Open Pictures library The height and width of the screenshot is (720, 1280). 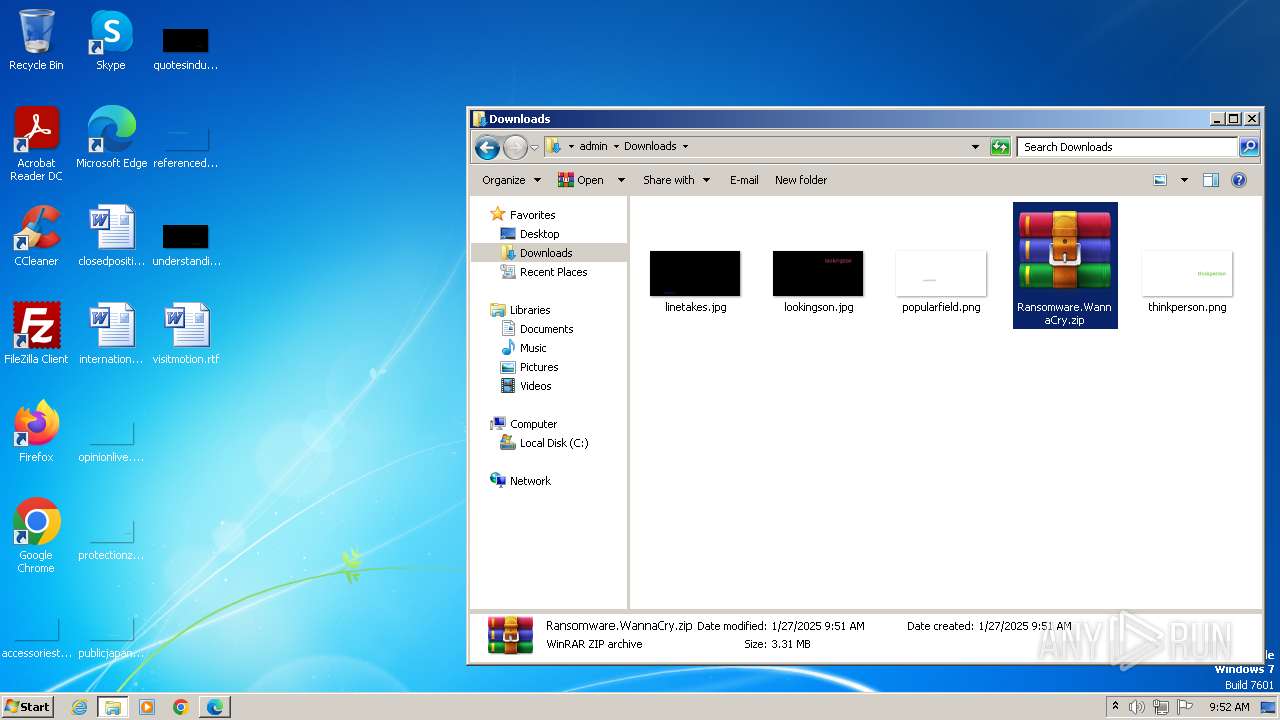[539, 367]
